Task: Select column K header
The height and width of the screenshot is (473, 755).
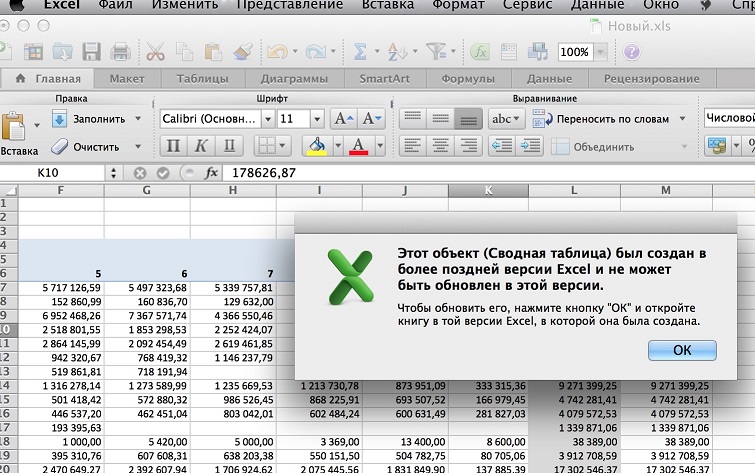Action: click(x=488, y=191)
